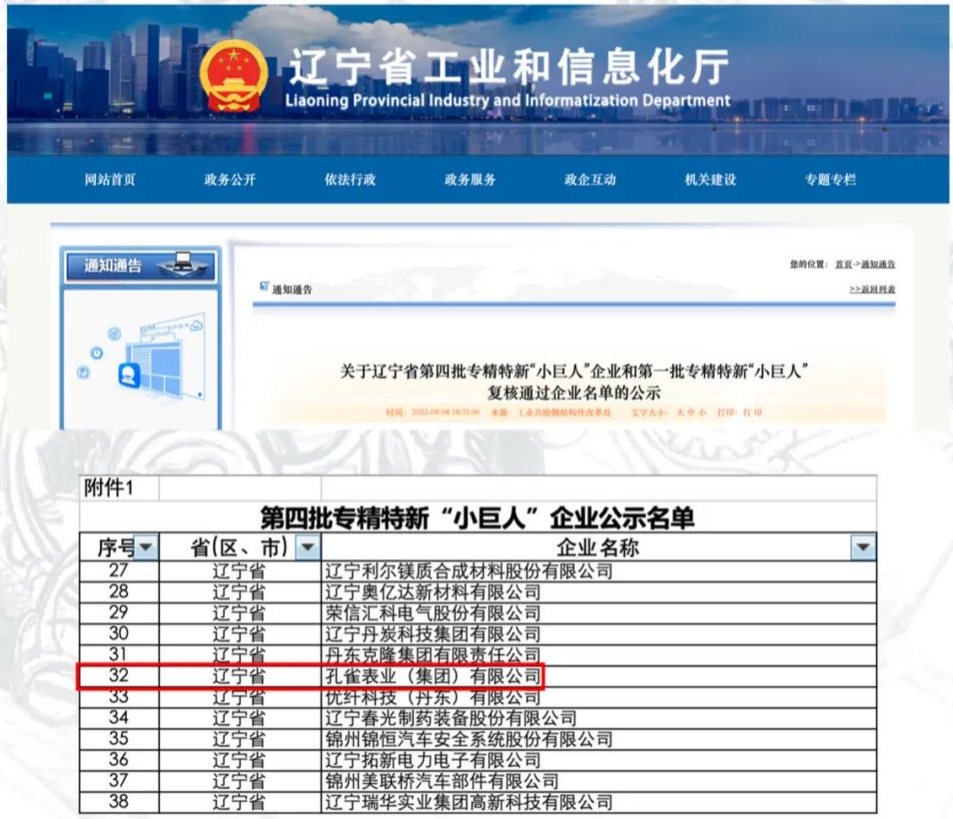Click serial number cell 35

pyautogui.click(x=119, y=739)
